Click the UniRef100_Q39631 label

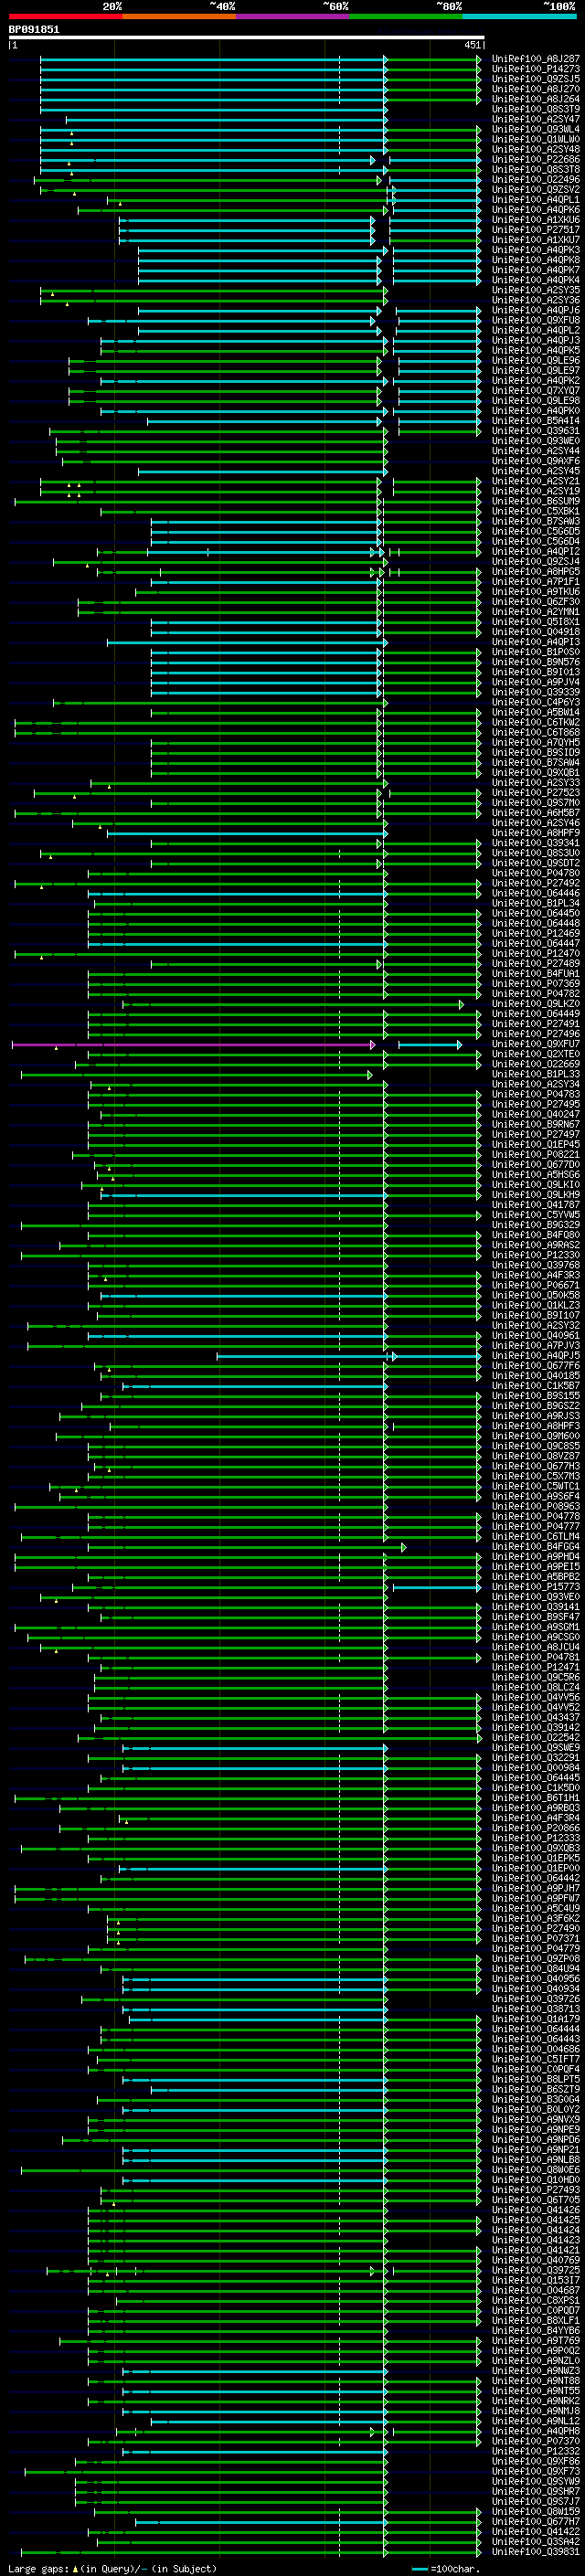pos(536,431)
